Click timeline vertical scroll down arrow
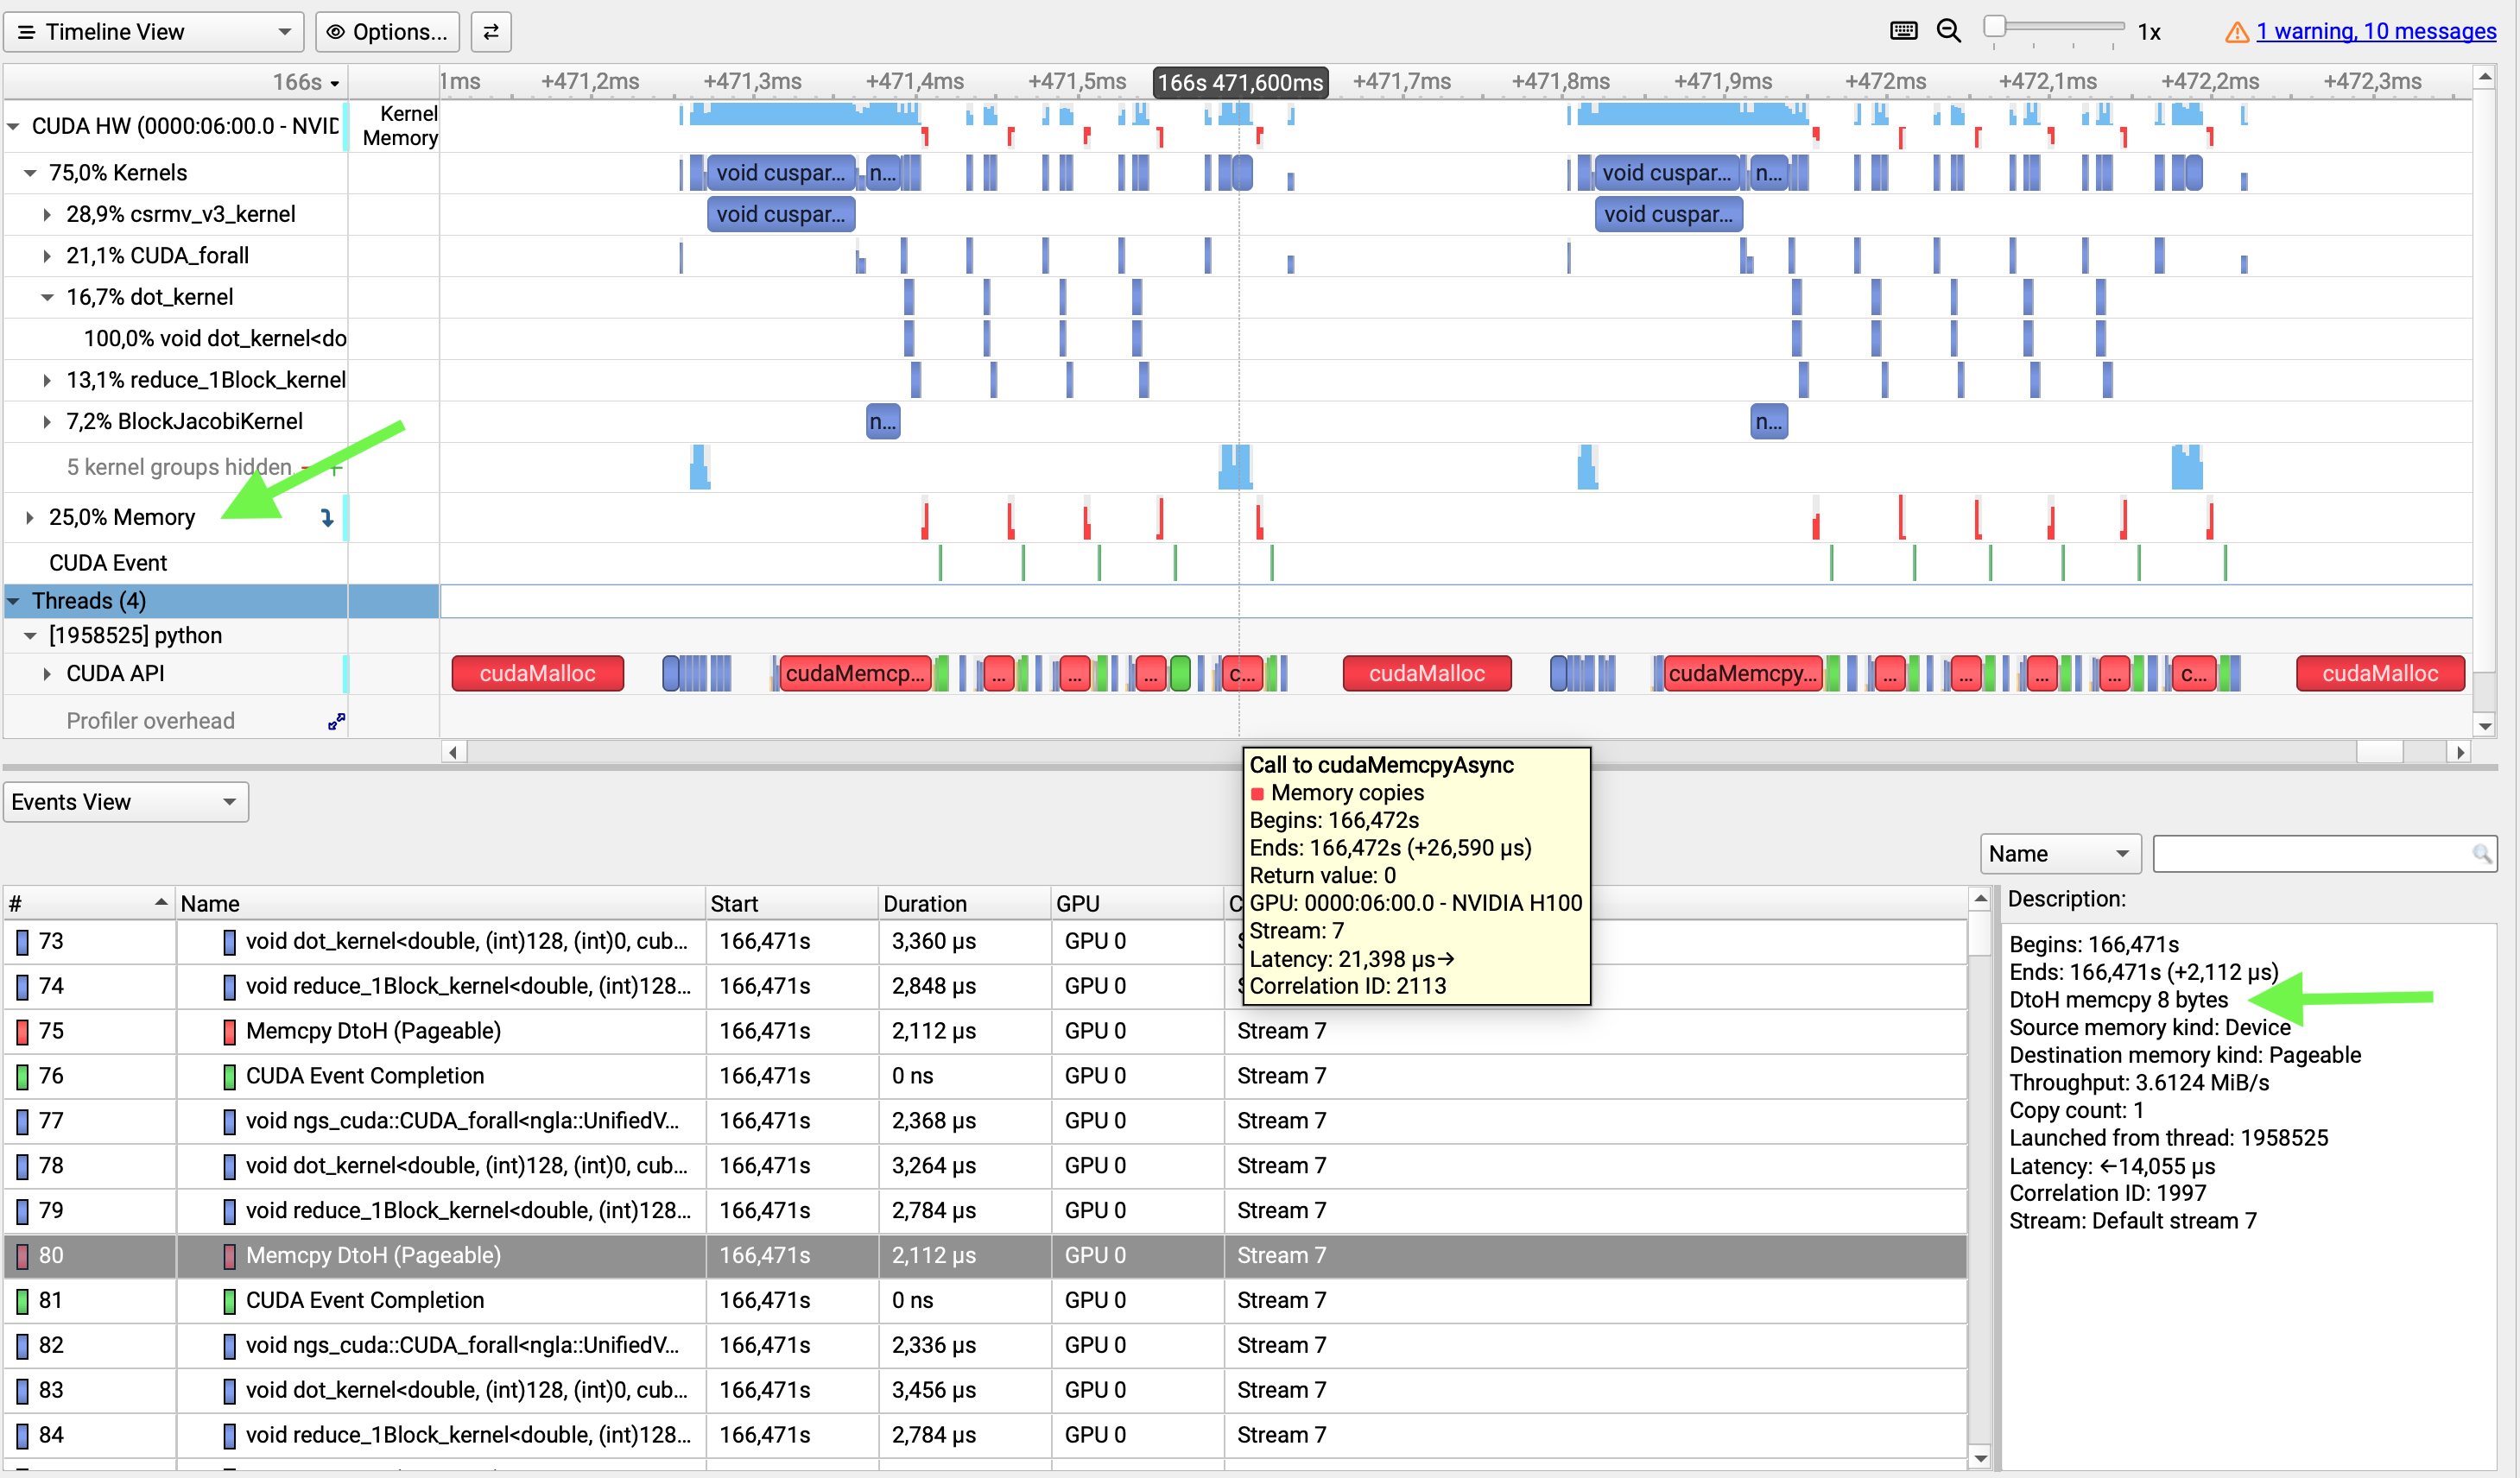The height and width of the screenshot is (1478, 2520). [2484, 726]
